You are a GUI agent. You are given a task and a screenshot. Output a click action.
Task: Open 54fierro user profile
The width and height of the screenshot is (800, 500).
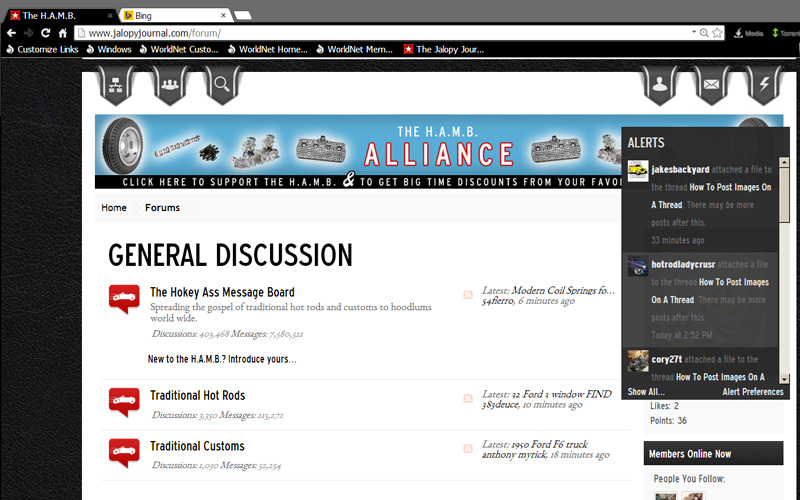(498, 301)
